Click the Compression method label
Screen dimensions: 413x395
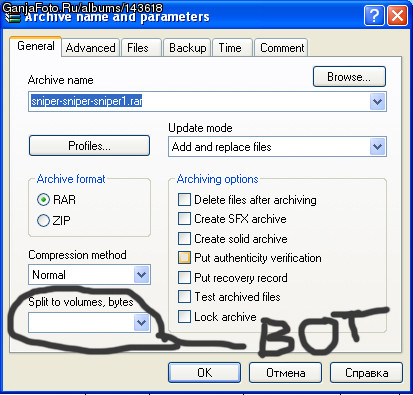click(77, 255)
